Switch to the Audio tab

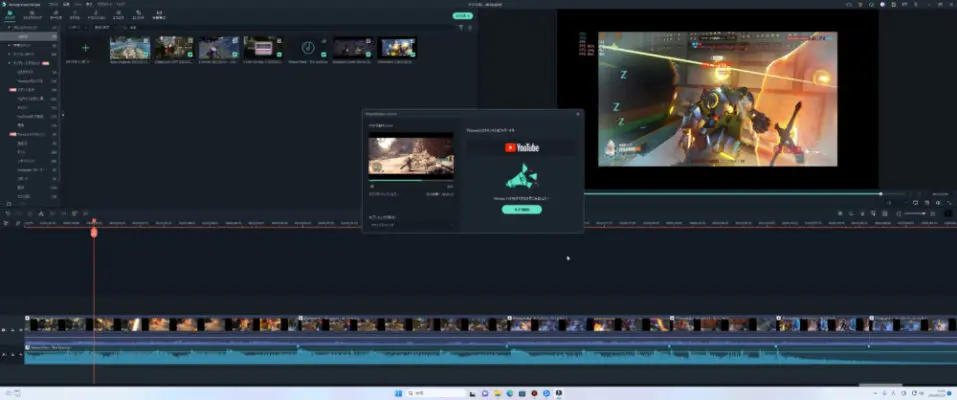click(56, 15)
